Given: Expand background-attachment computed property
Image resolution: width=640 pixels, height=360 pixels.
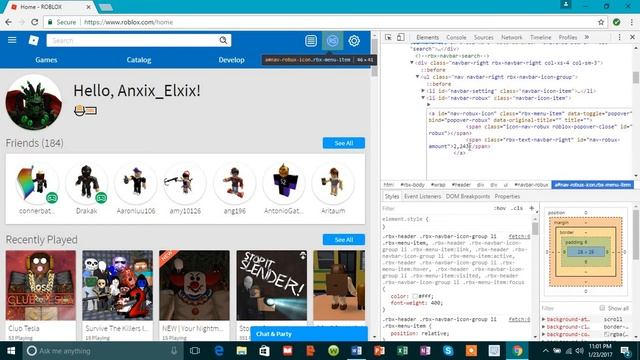Looking at the screenshot, I should pos(543,319).
